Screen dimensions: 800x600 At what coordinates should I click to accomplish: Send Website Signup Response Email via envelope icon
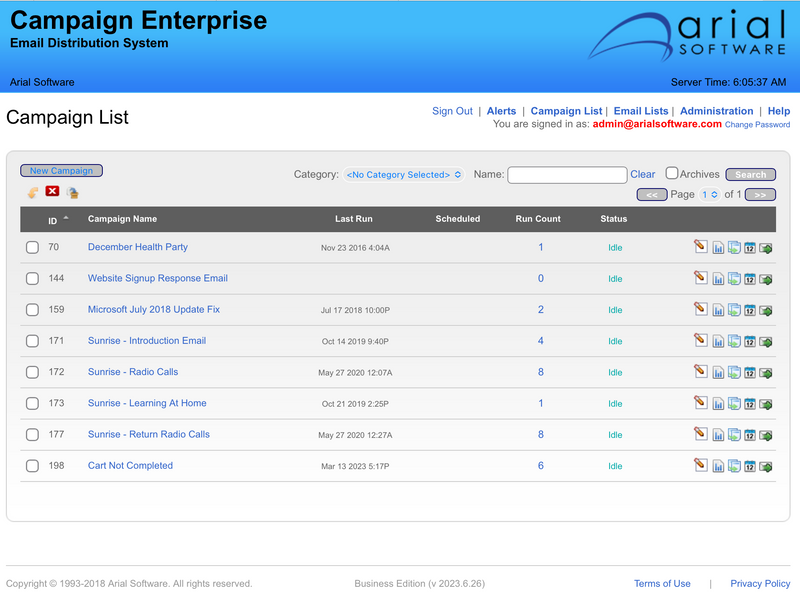point(766,280)
